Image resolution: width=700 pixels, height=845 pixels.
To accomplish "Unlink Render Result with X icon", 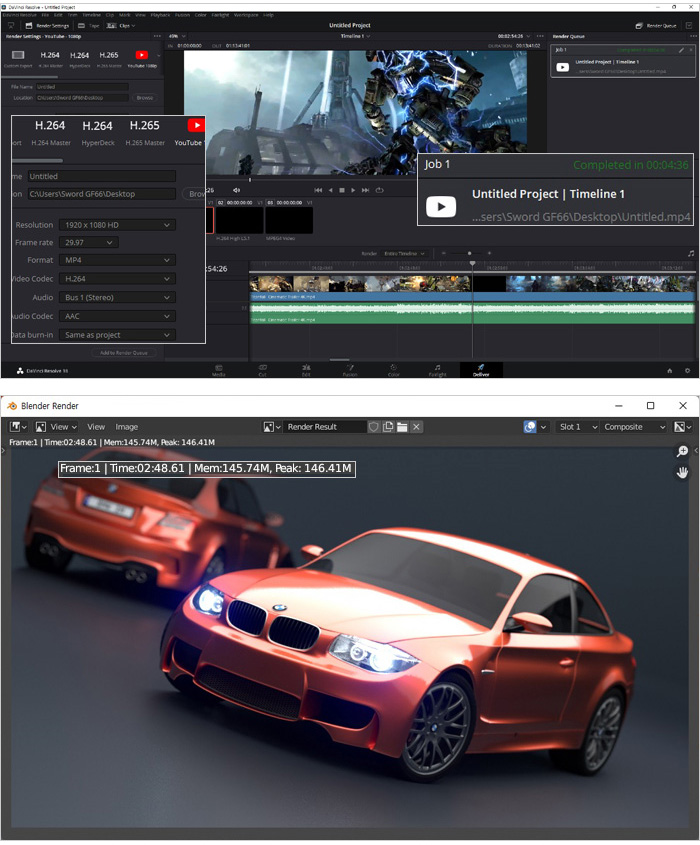I will pos(416,427).
